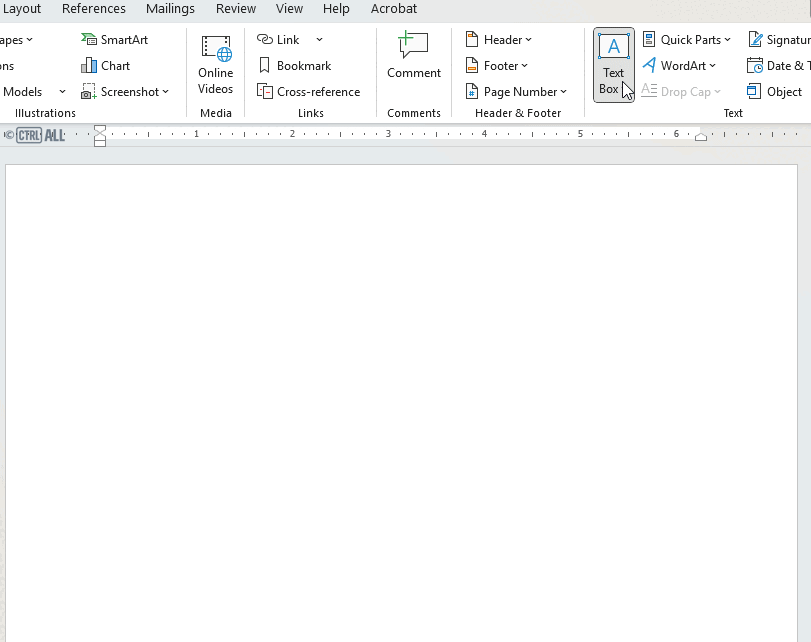Expand the Quick Parts menu
The width and height of the screenshot is (811, 642).
point(687,39)
